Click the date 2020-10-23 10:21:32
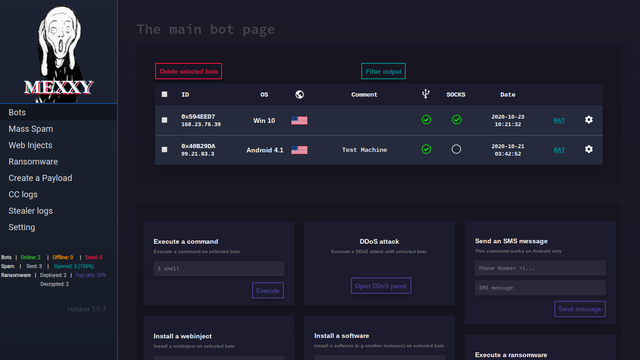640x360 pixels. tap(508, 120)
